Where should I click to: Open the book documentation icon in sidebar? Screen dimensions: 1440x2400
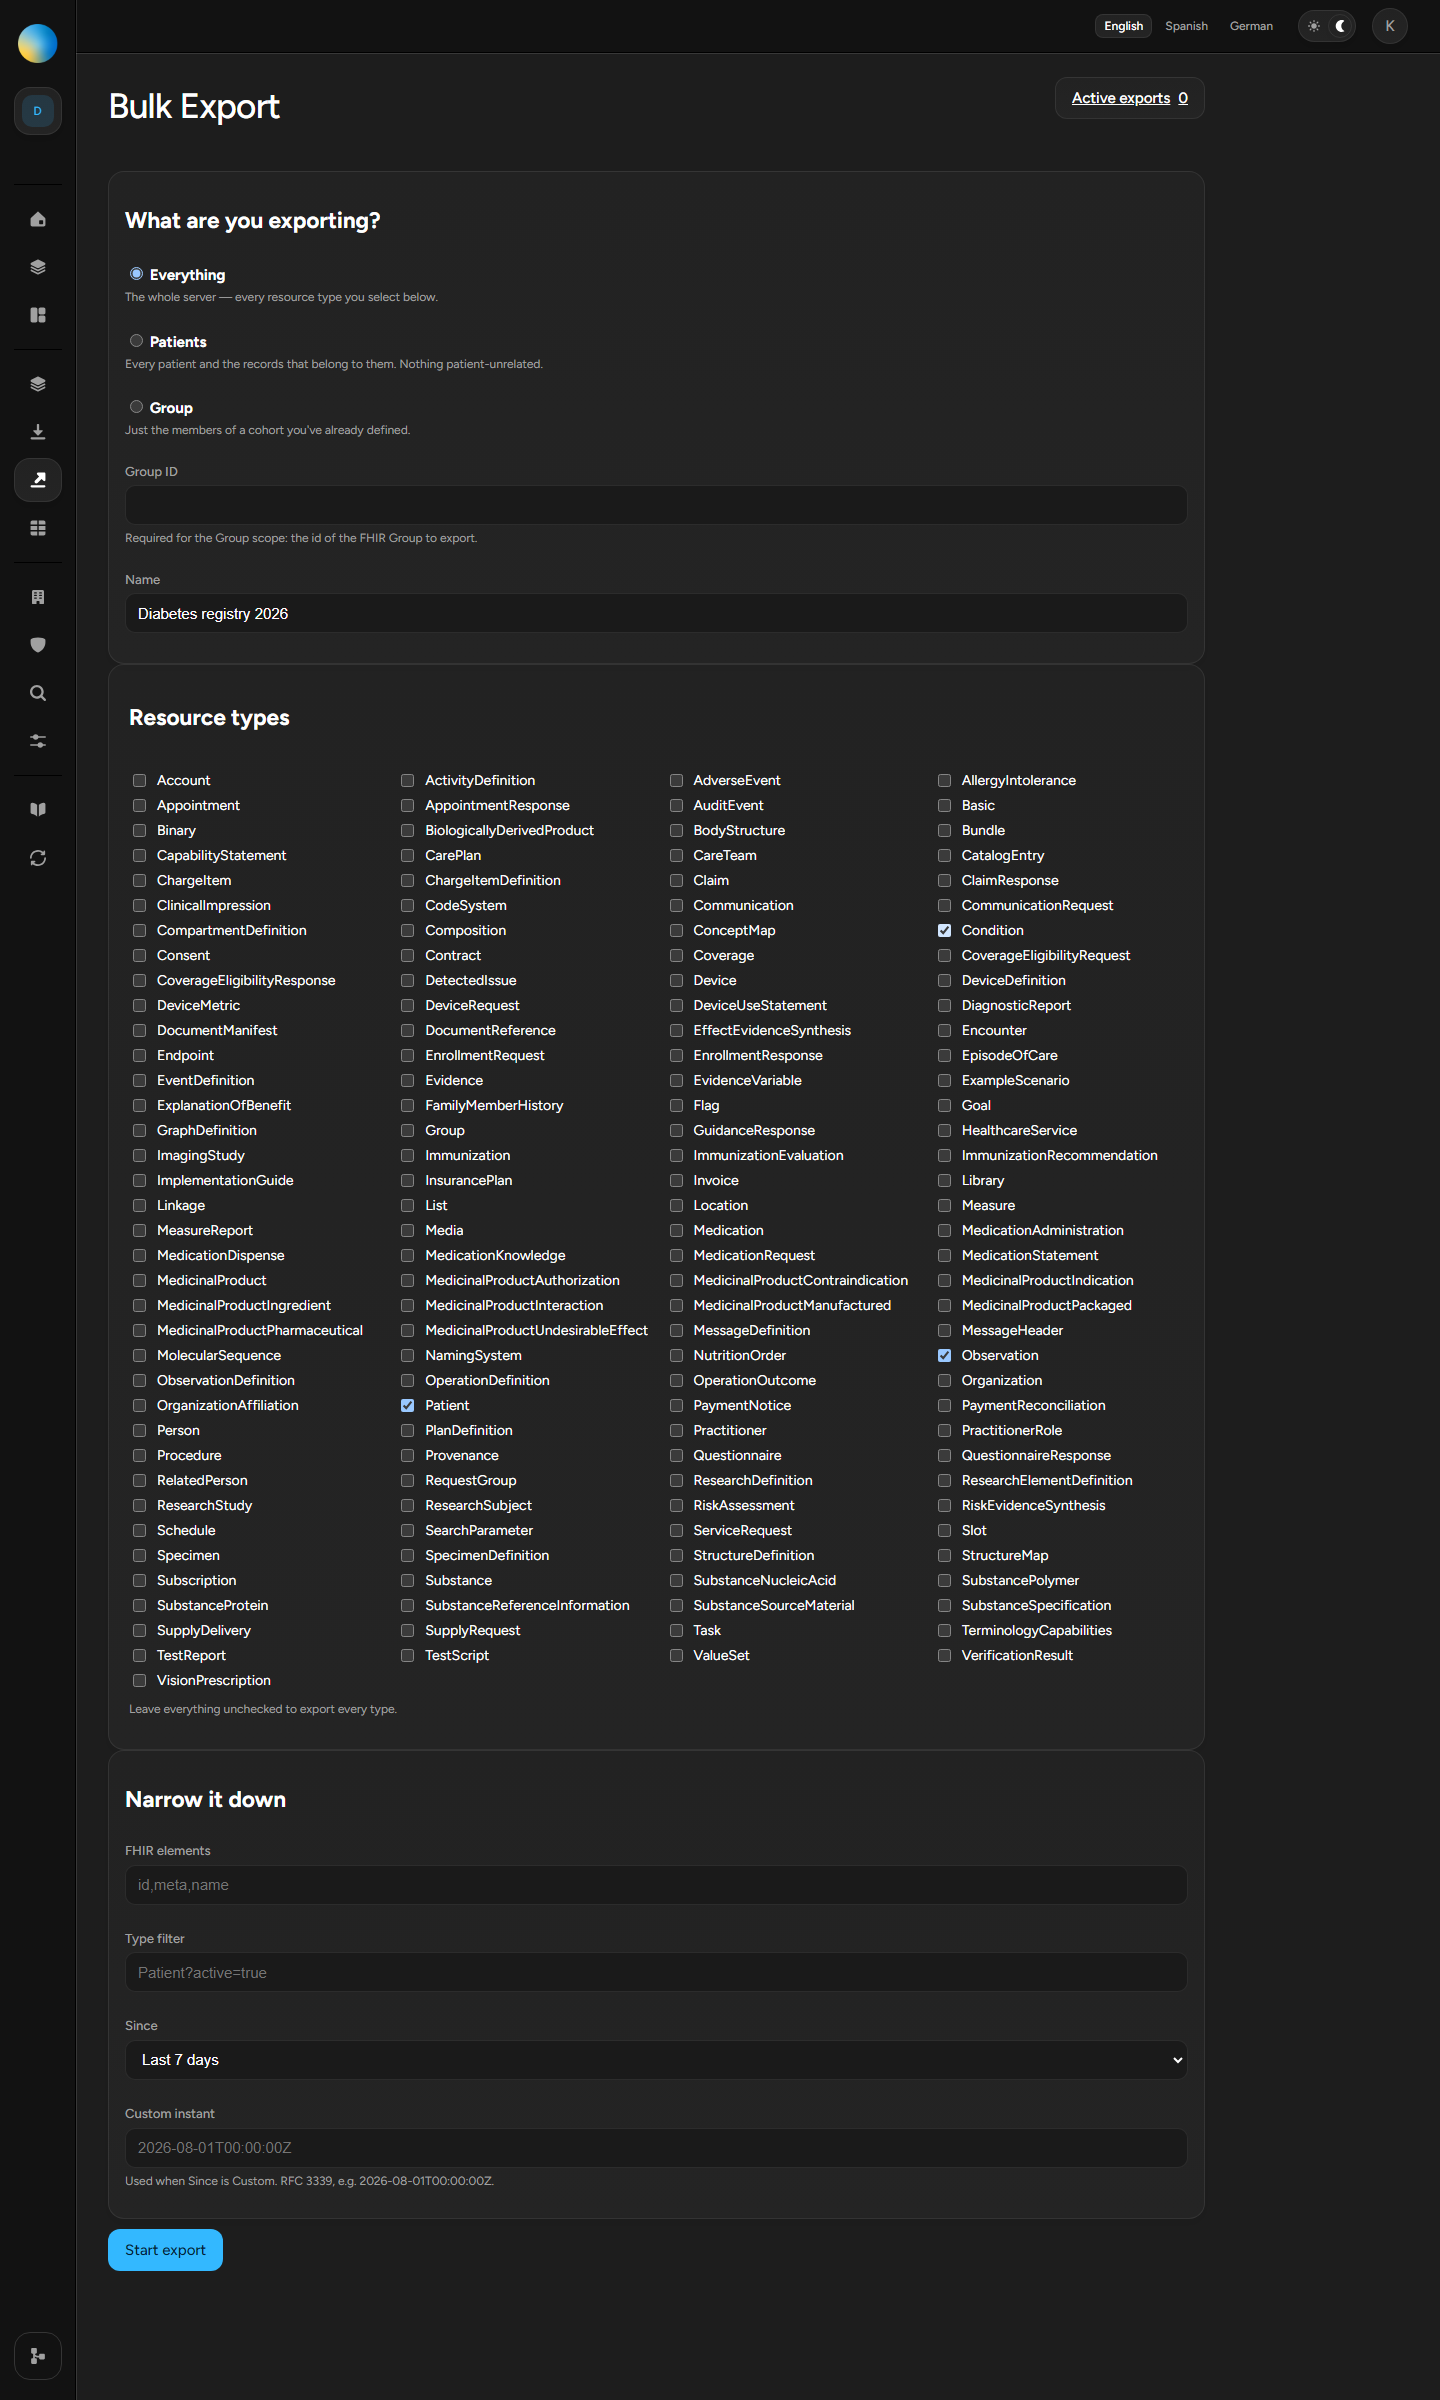point(38,810)
